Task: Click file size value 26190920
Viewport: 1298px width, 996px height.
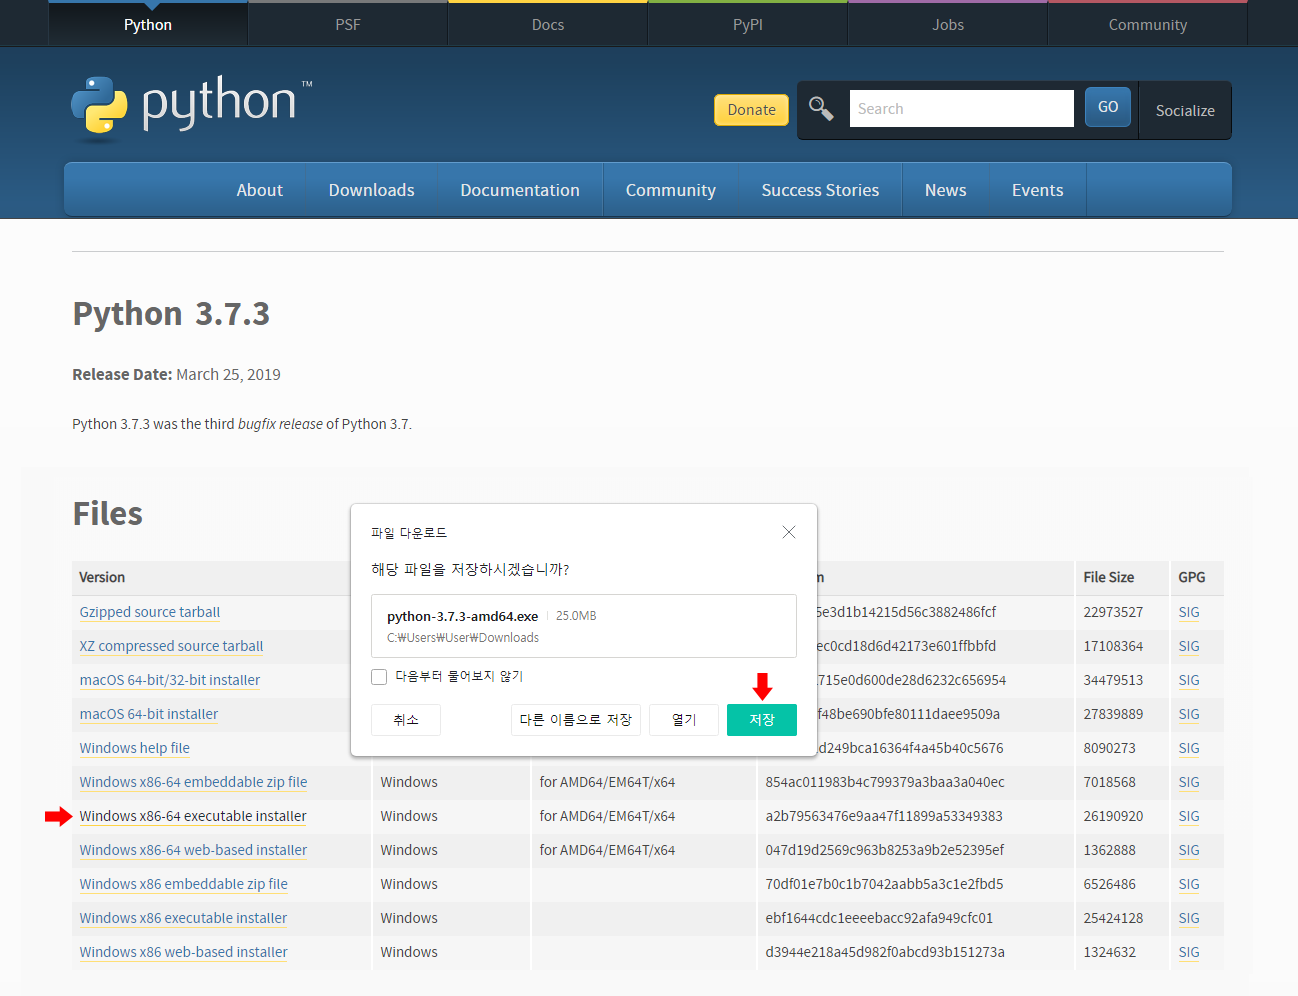Action: click(x=1113, y=816)
